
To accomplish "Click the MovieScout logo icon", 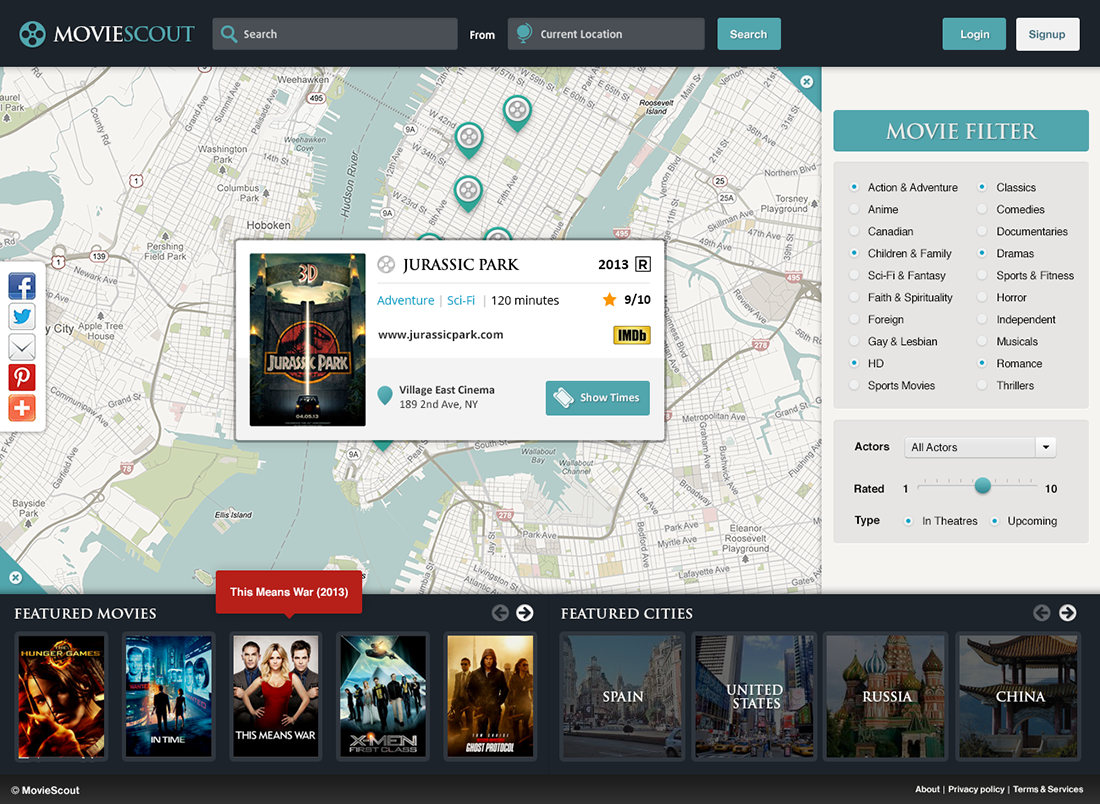I will click(x=32, y=33).
